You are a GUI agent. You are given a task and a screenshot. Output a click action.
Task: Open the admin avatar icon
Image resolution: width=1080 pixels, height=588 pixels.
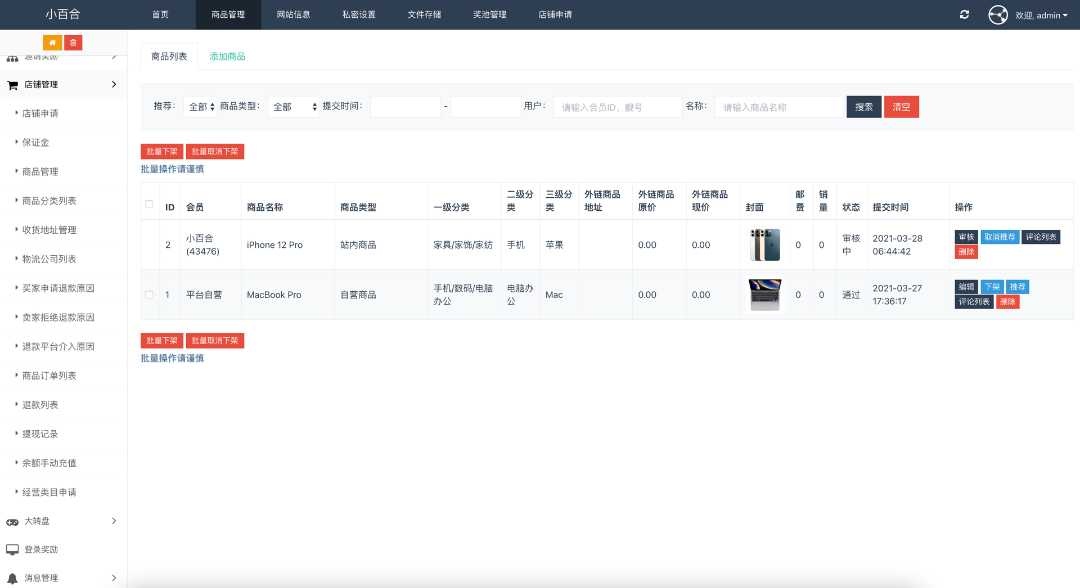coord(998,14)
